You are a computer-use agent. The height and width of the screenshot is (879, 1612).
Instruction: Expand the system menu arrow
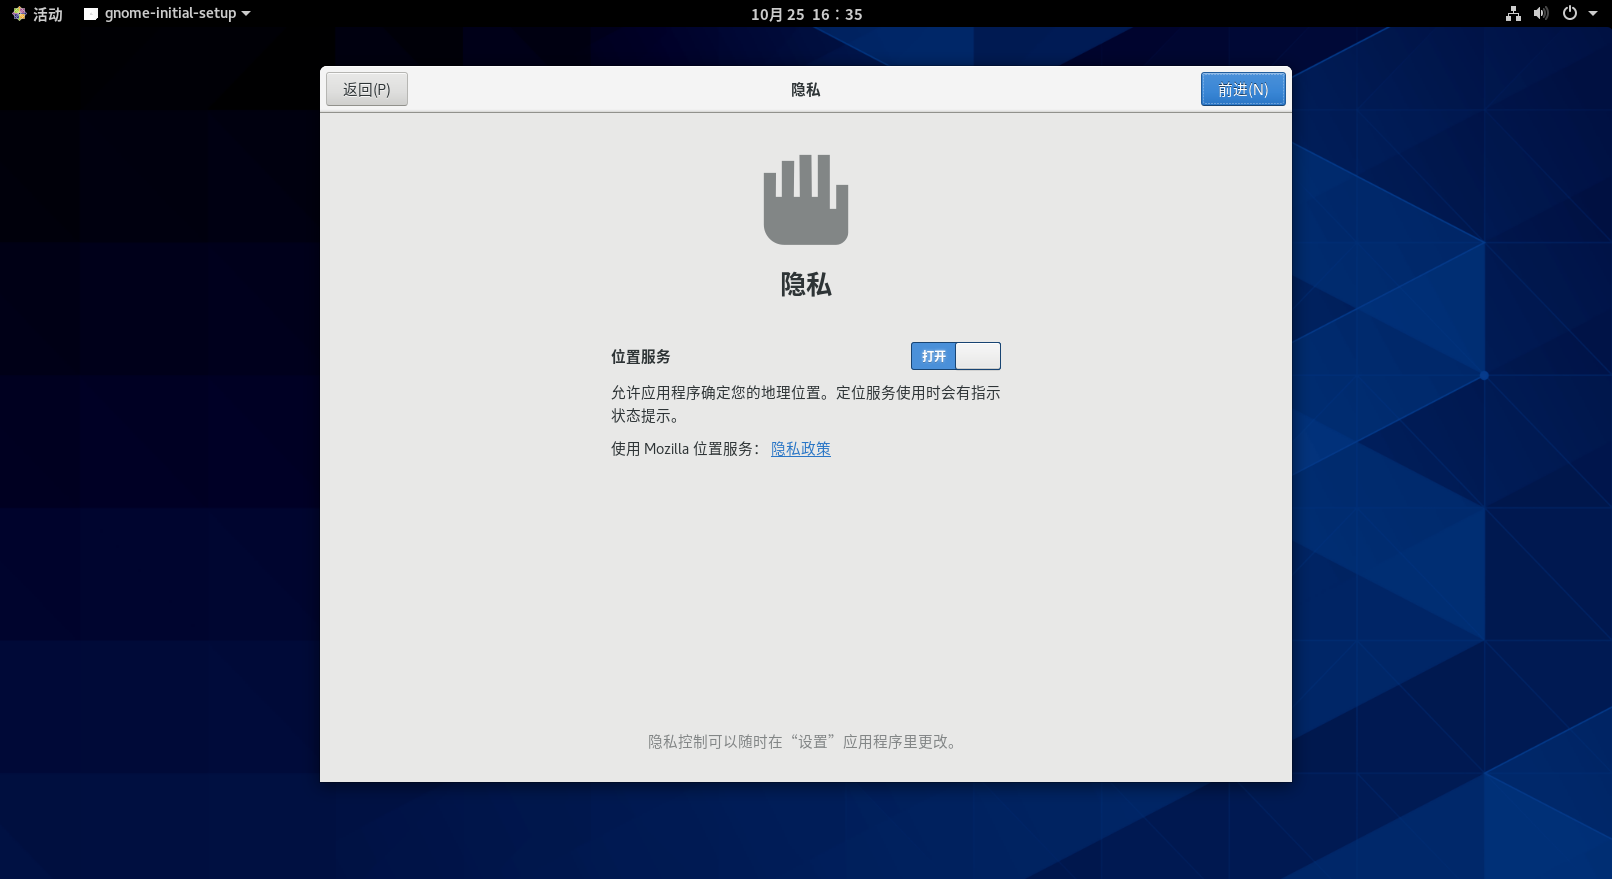tap(1593, 14)
